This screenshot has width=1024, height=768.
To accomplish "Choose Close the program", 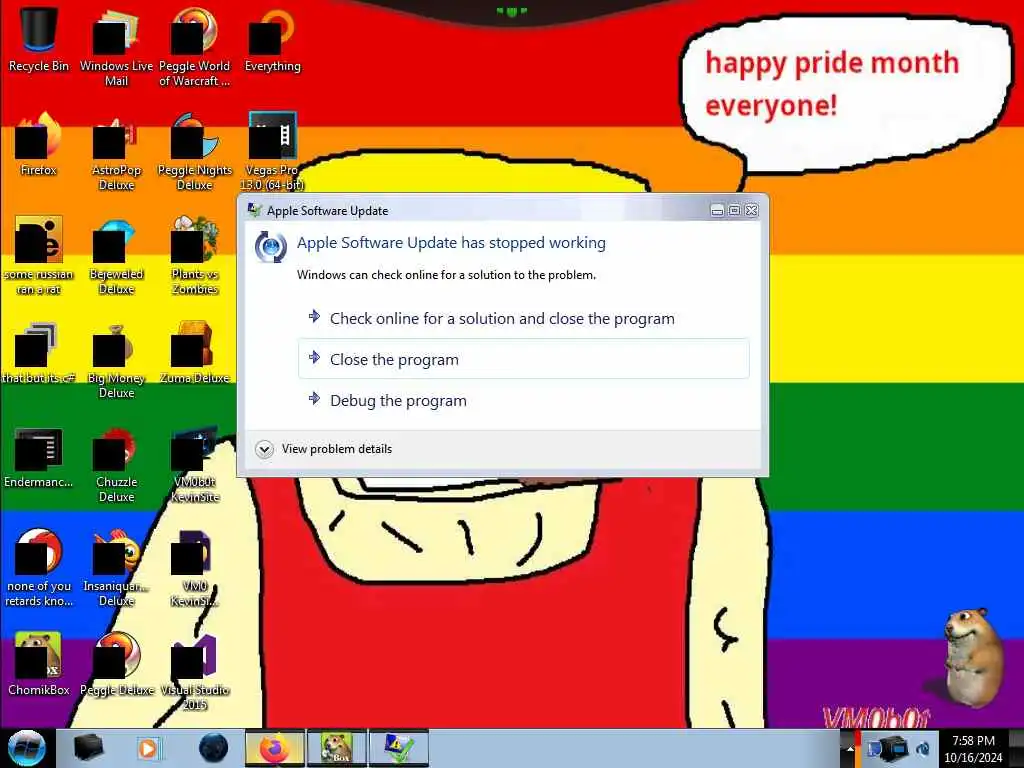I will (524, 359).
